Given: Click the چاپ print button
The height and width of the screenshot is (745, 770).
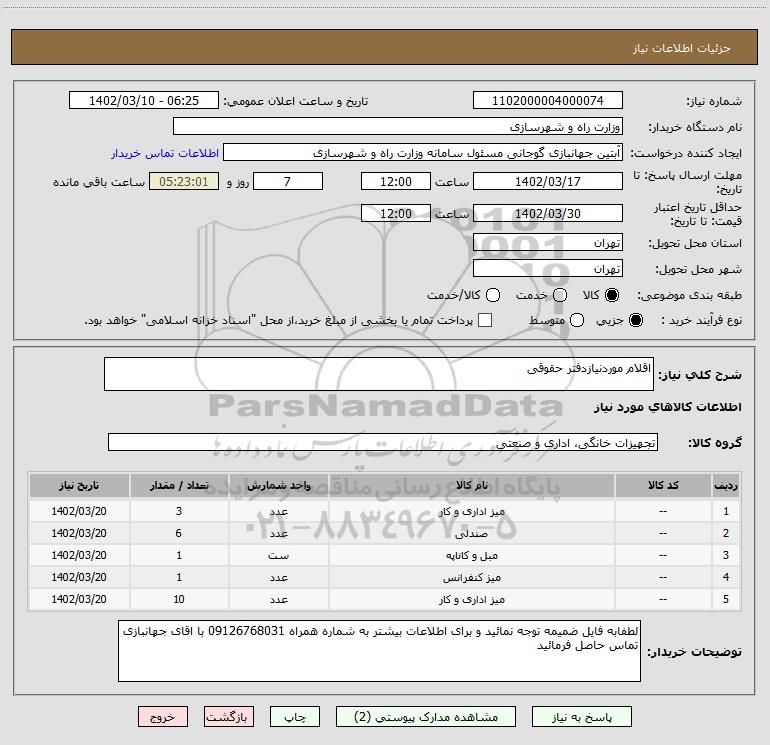Looking at the screenshot, I should pyautogui.click(x=295, y=717).
